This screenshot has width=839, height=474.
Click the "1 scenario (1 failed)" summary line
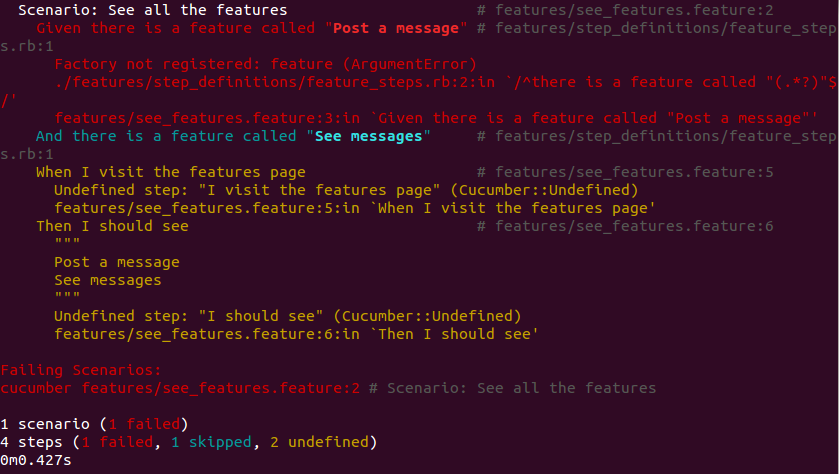[94, 424]
